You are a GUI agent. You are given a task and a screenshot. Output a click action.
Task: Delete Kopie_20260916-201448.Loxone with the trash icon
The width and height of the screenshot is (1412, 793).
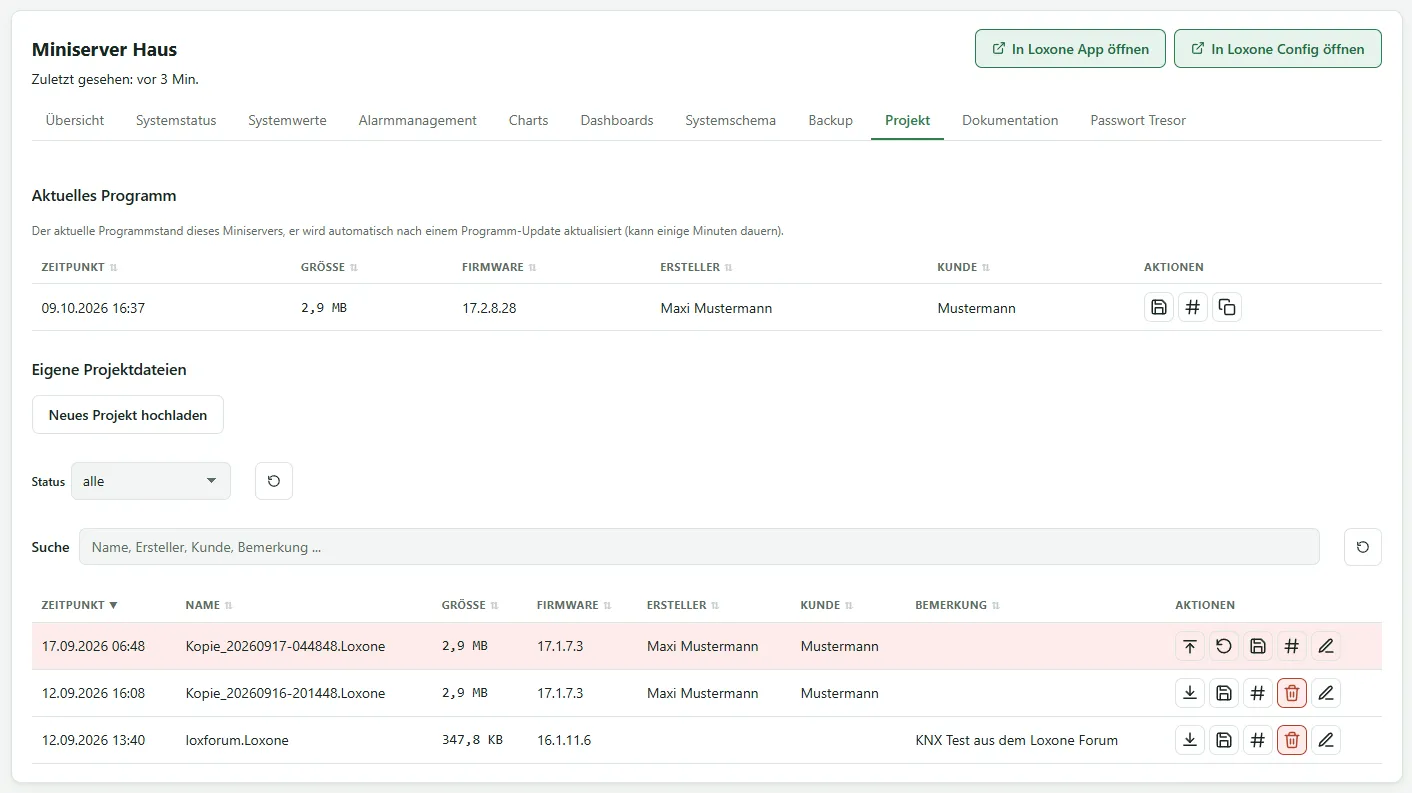tap(1292, 693)
